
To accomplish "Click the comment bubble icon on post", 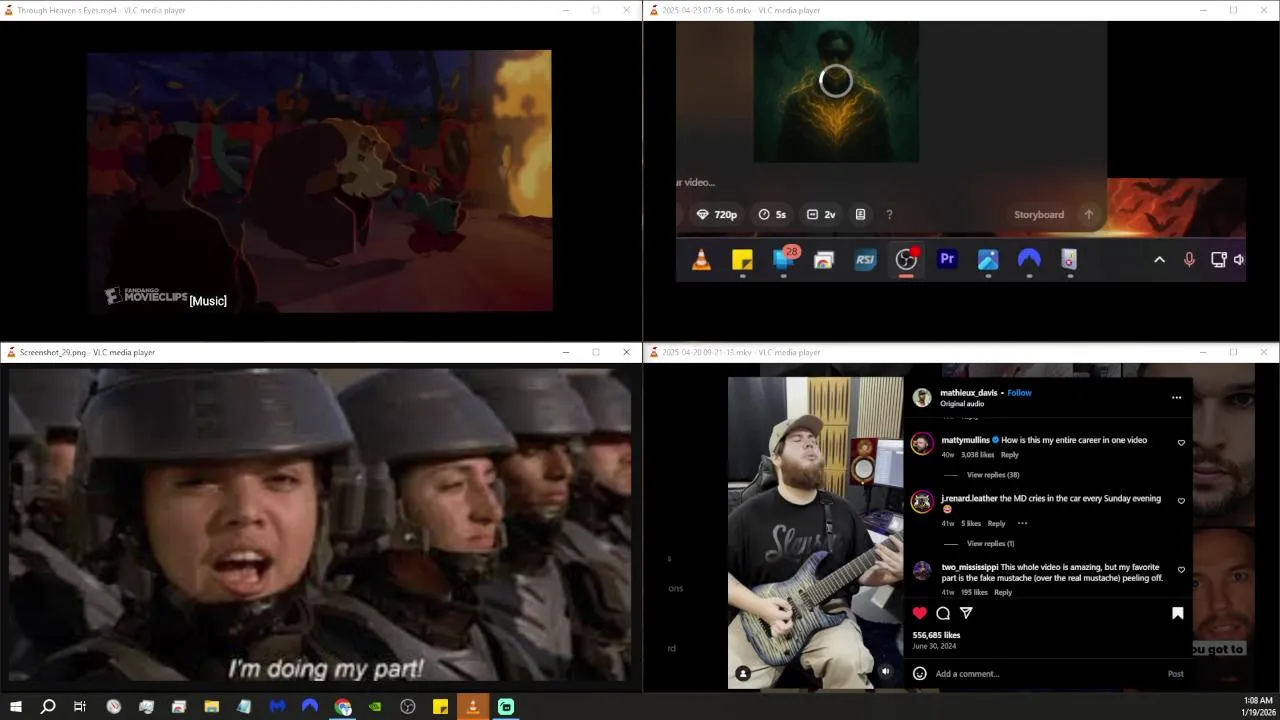I will 943,613.
